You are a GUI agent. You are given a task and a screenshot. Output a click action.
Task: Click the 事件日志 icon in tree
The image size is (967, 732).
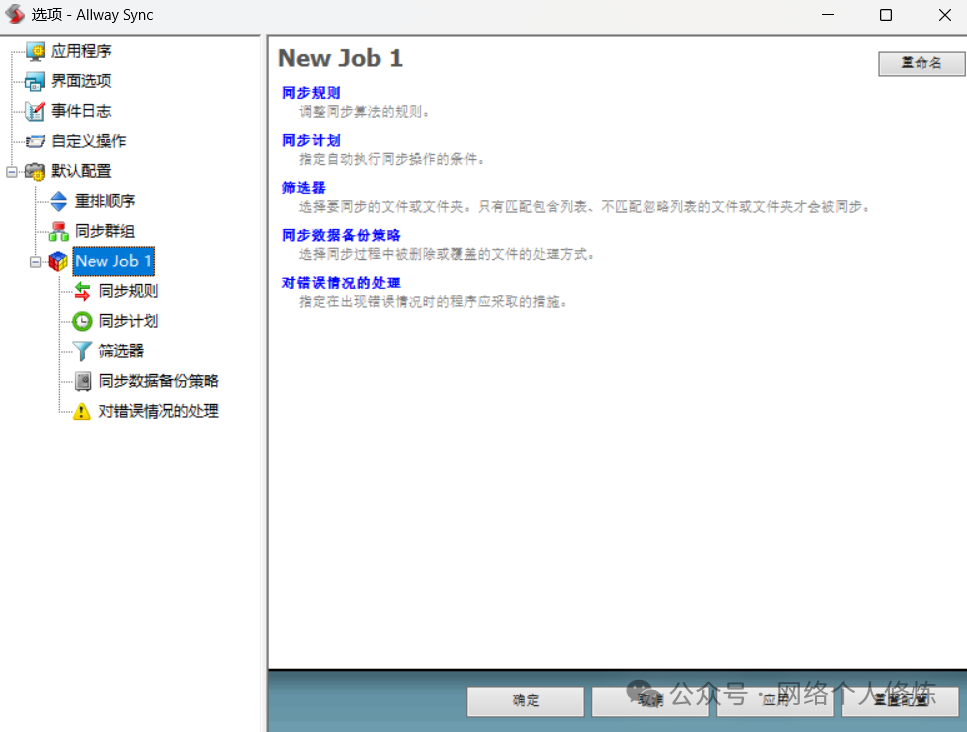click(x=35, y=111)
